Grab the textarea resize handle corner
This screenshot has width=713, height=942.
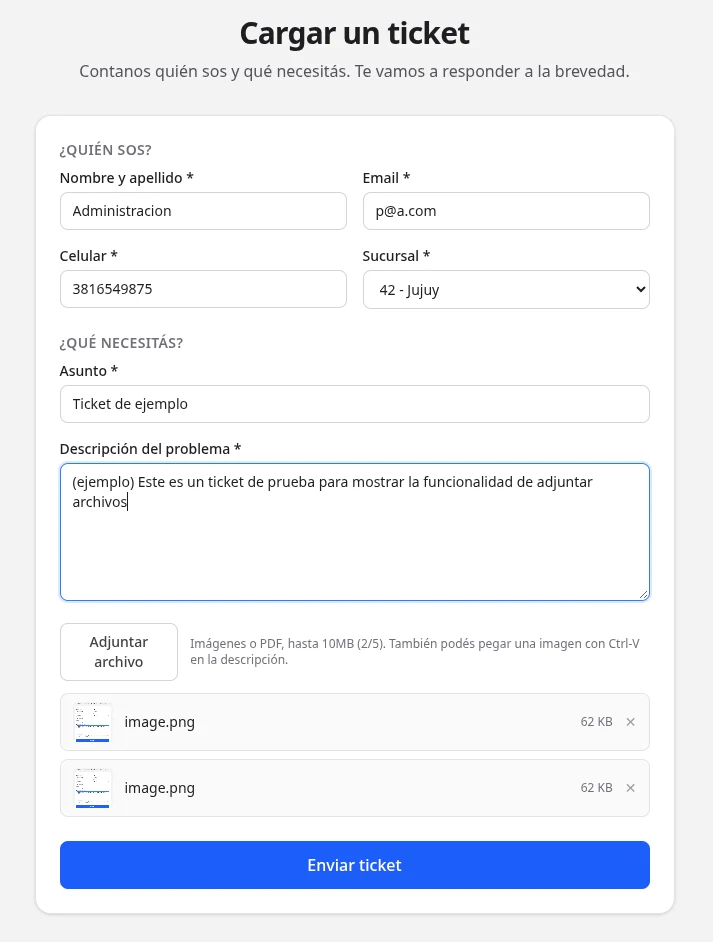point(643,594)
